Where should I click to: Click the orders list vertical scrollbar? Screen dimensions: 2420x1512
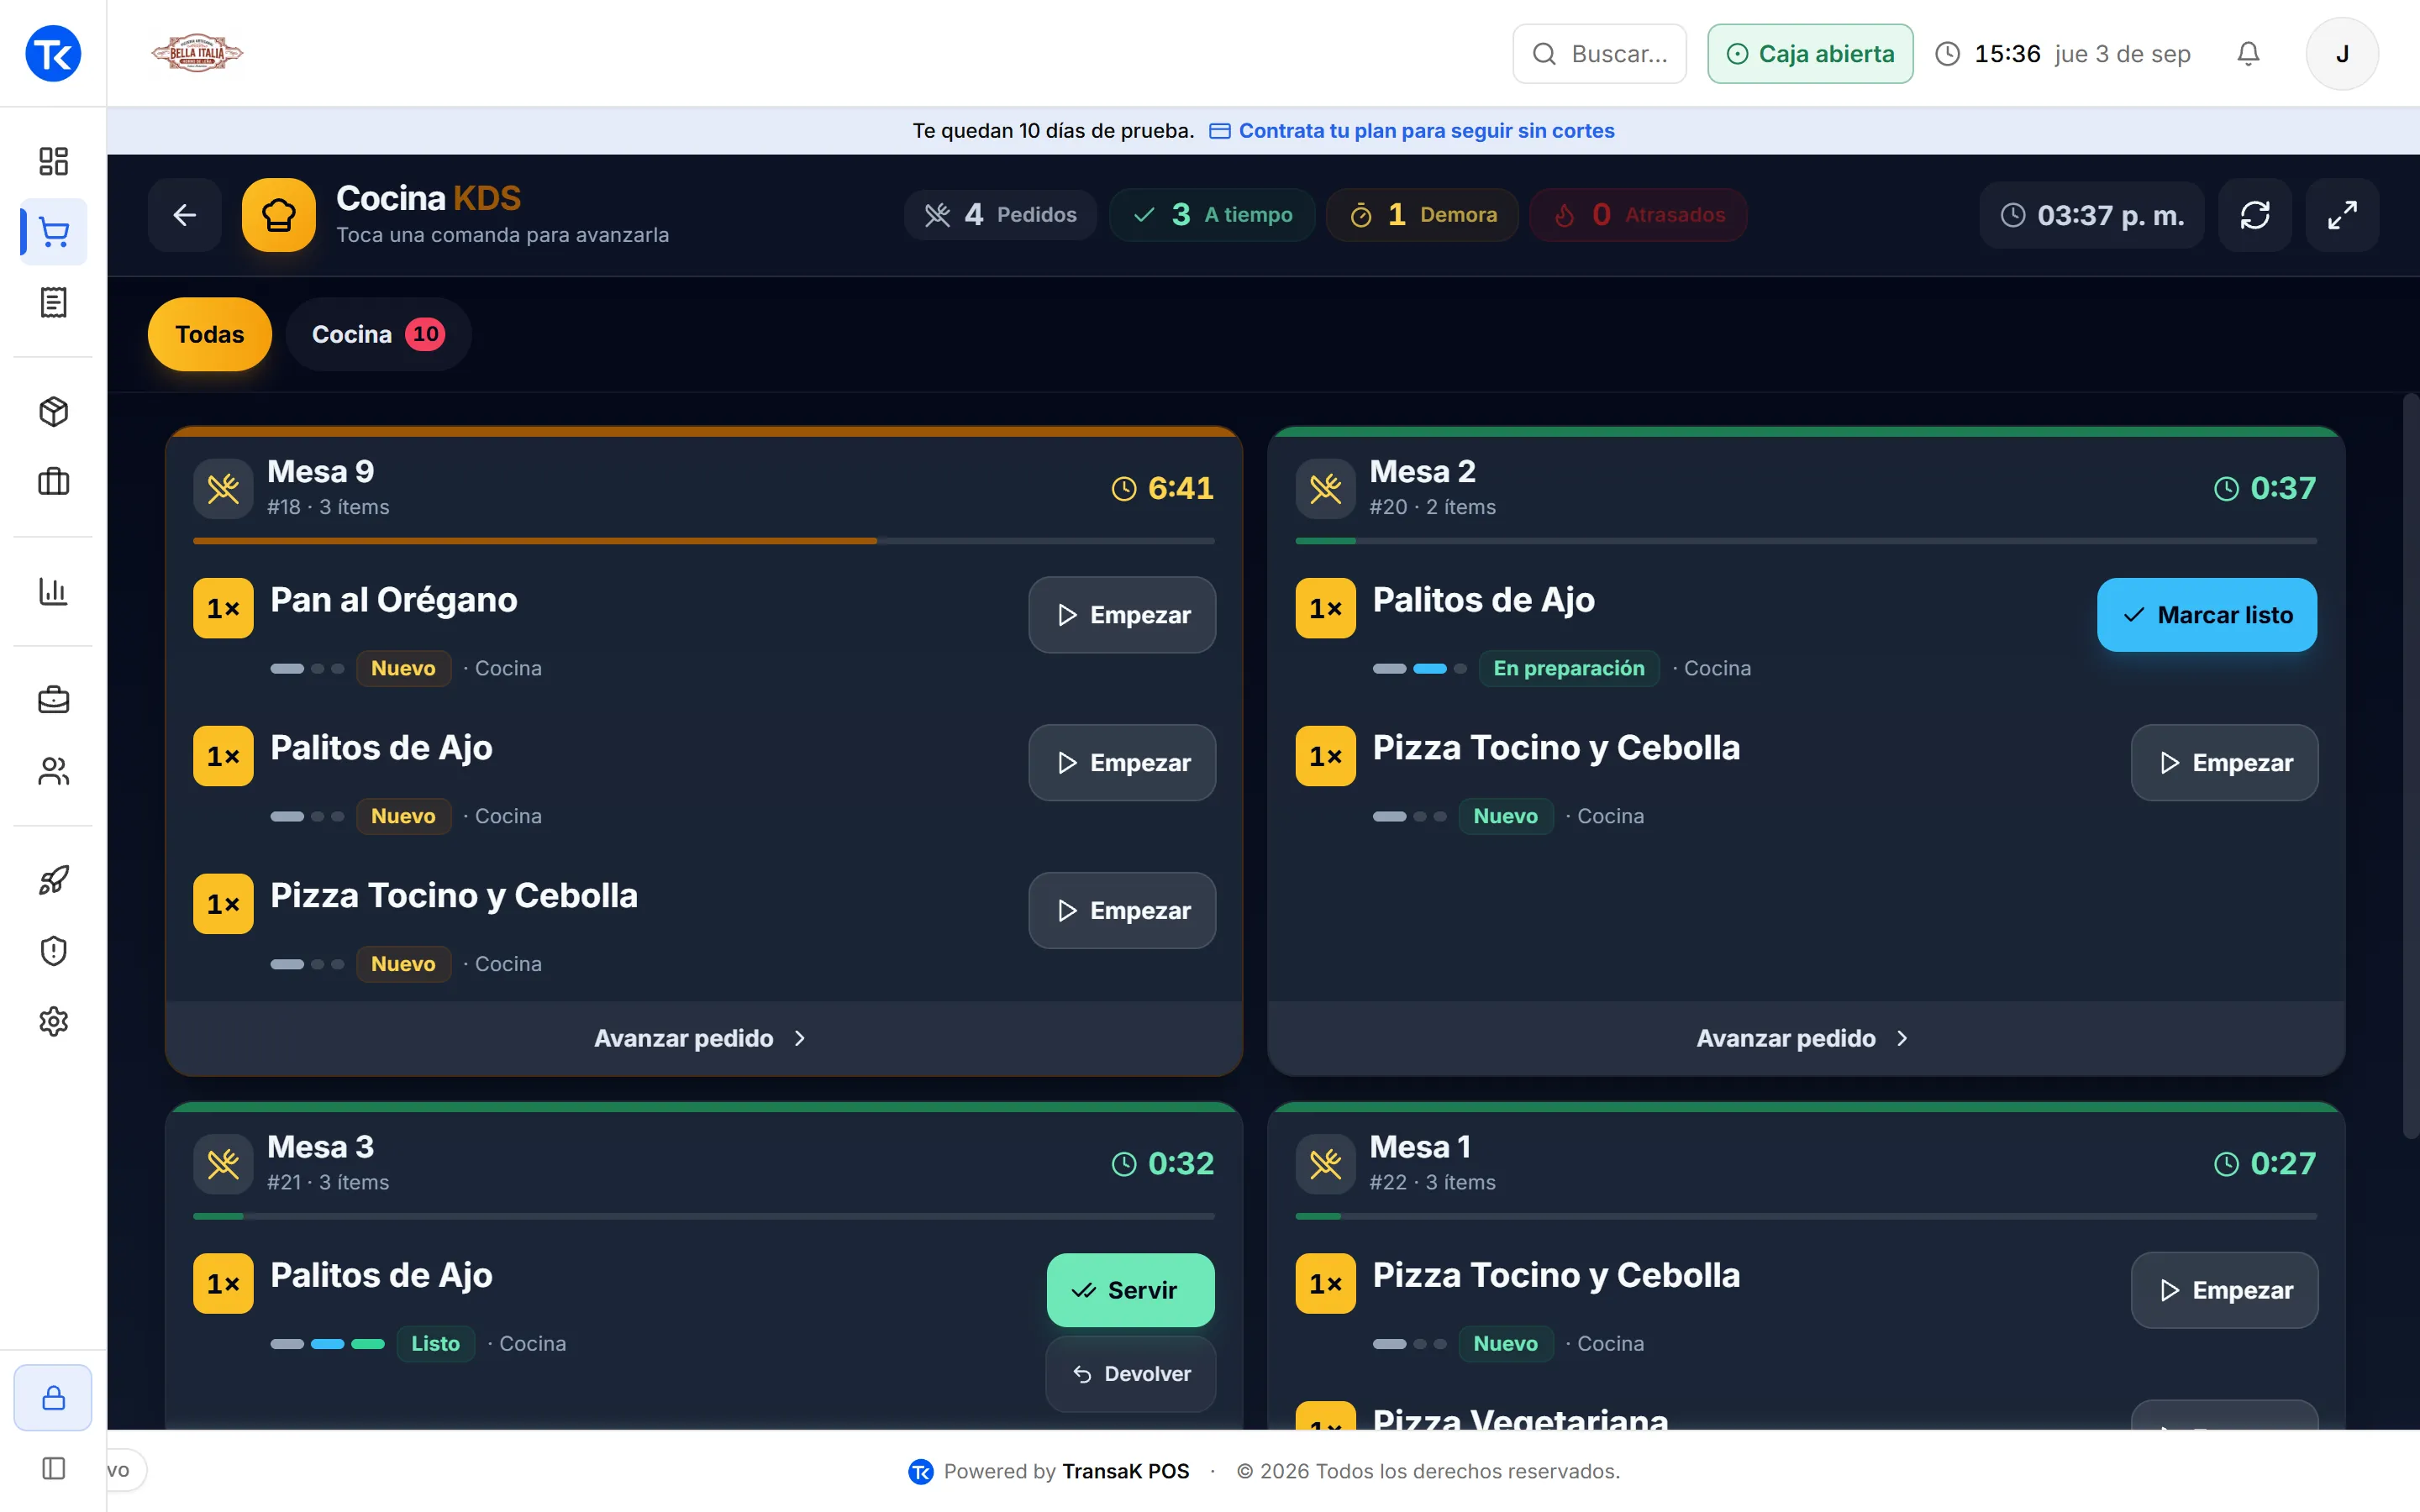(x=2410, y=765)
